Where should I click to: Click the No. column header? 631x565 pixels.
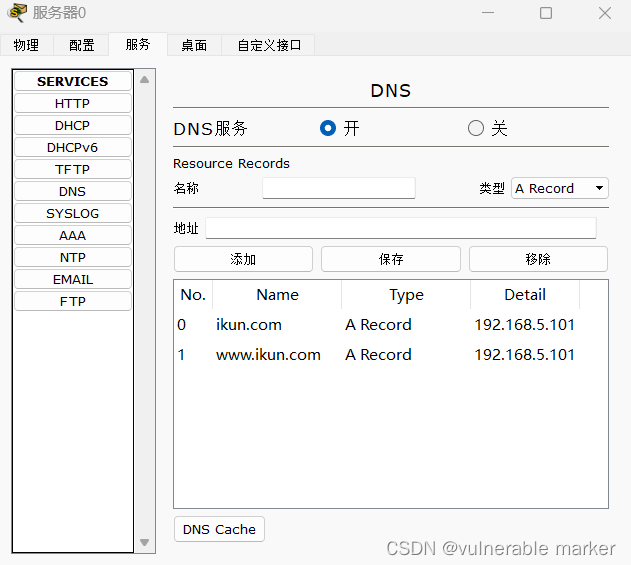point(193,295)
